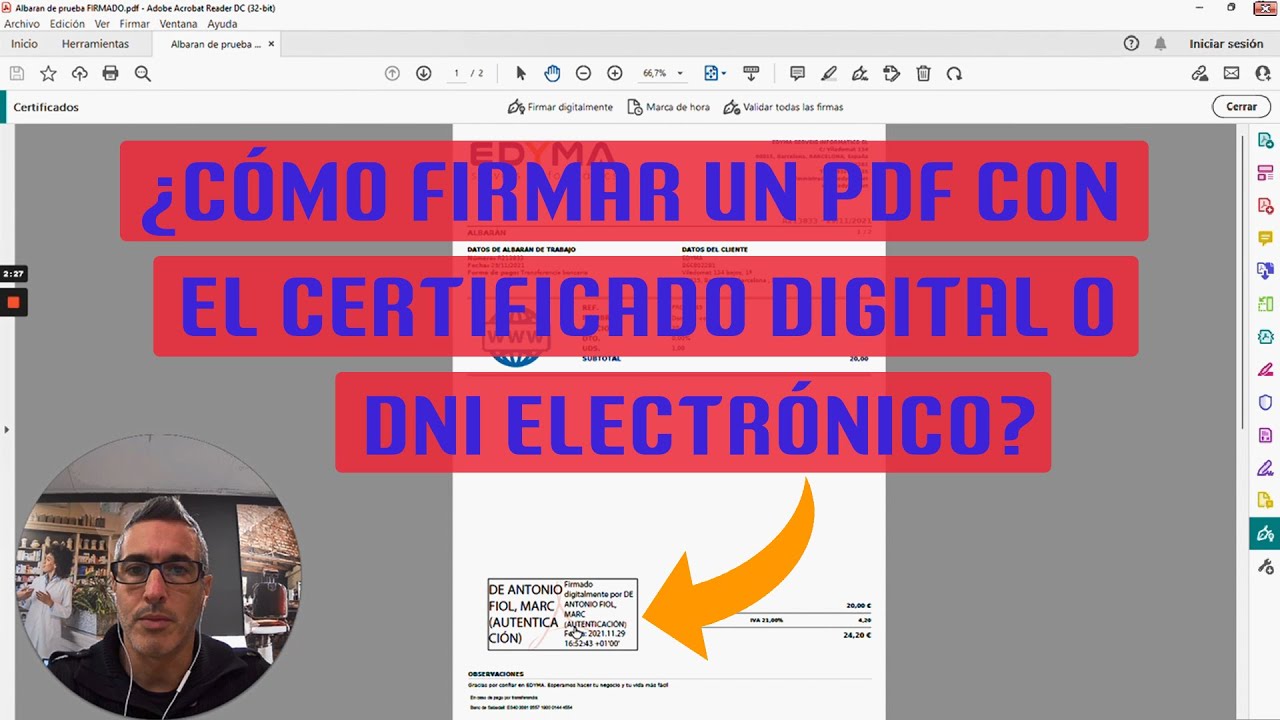The width and height of the screenshot is (1280, 720).
Task: Click the share link icon
Action: (x=1200, y=73)
